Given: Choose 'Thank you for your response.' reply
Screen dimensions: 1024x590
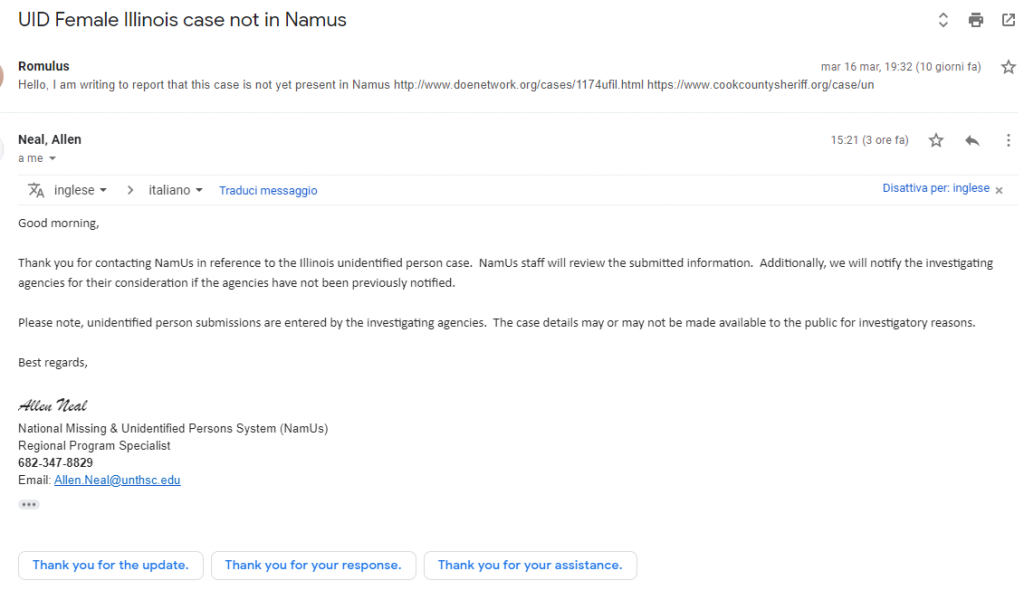Looking at the screenshot, I should click(313, 565).
